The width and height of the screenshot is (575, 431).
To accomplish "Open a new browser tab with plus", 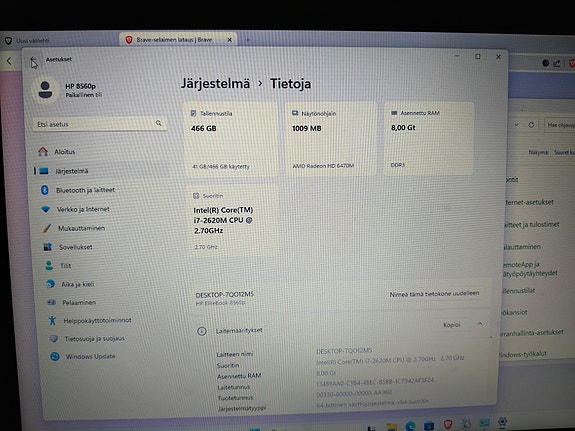I will pos(248,39).
